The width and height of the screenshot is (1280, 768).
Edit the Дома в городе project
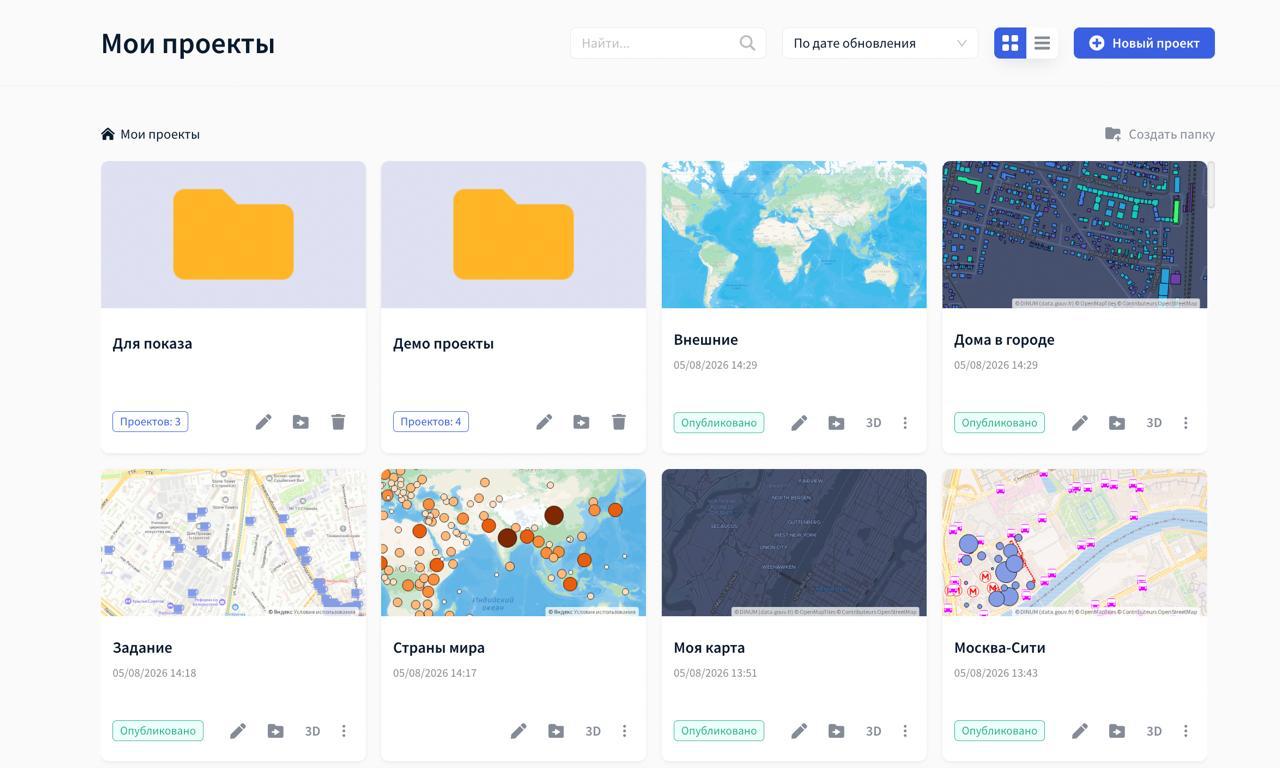pyautogui.click(x=1080, y=423)
